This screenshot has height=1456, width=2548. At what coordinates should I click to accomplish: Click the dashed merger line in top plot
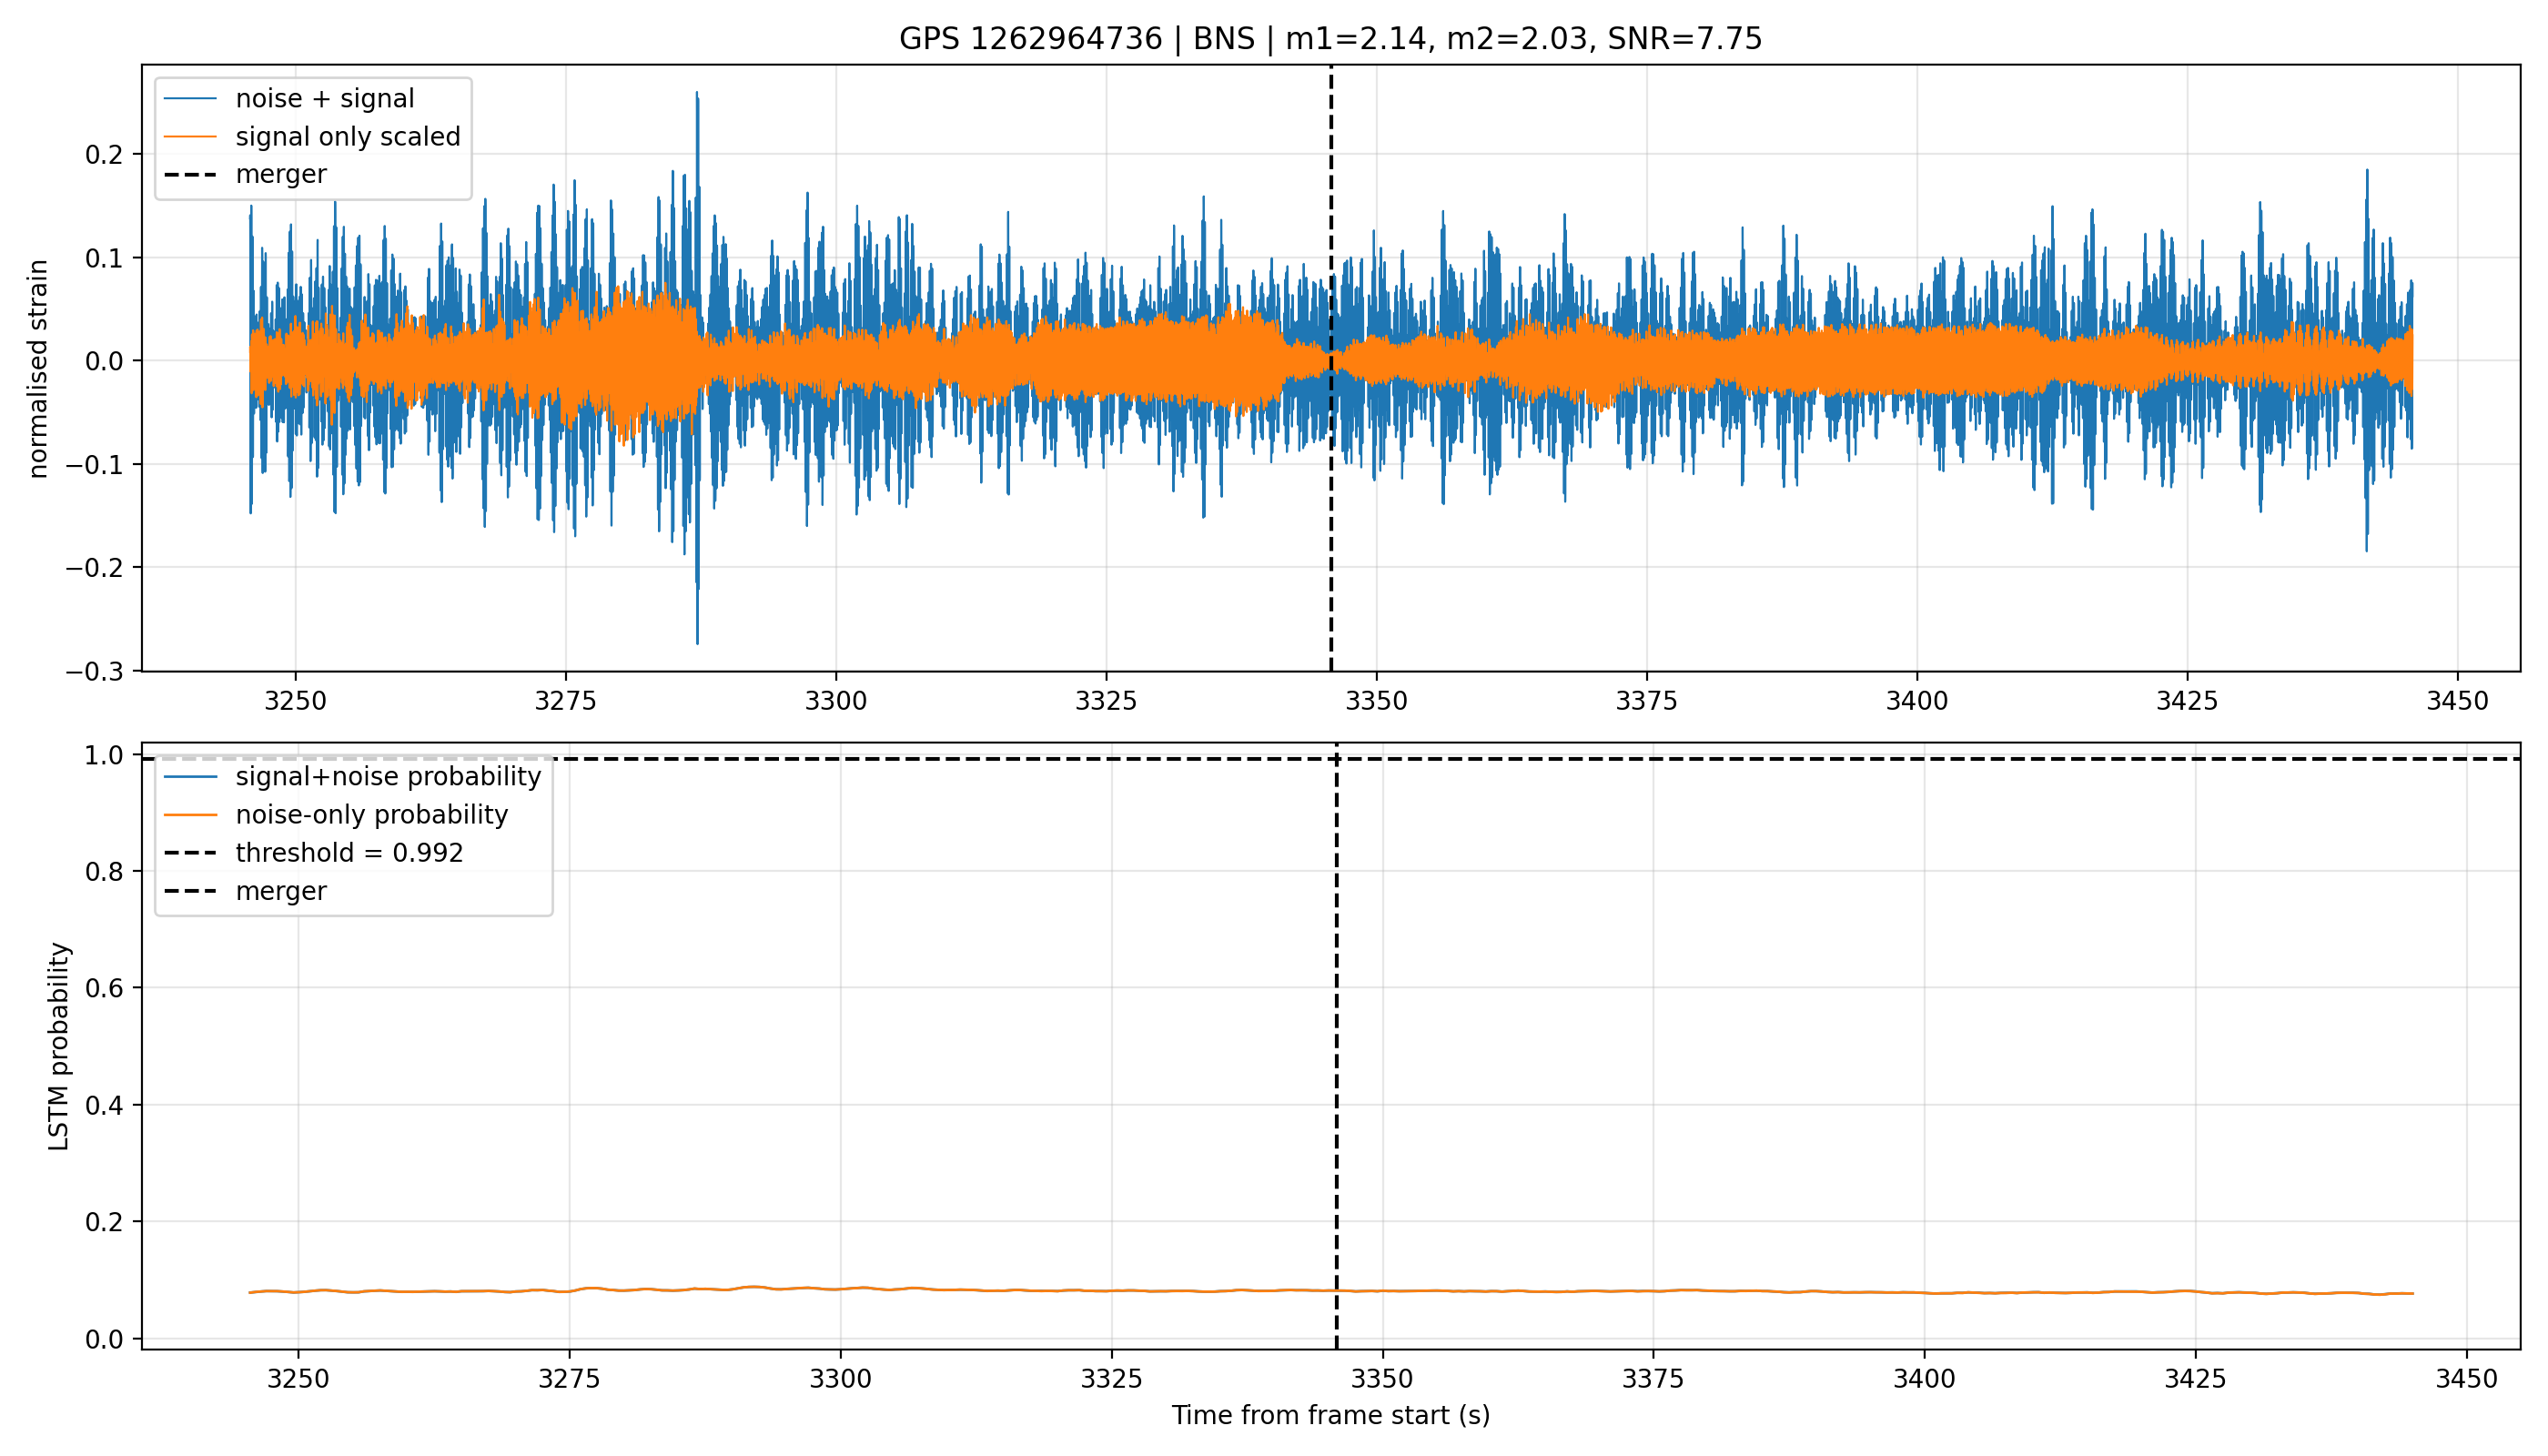pos(1331,500)
